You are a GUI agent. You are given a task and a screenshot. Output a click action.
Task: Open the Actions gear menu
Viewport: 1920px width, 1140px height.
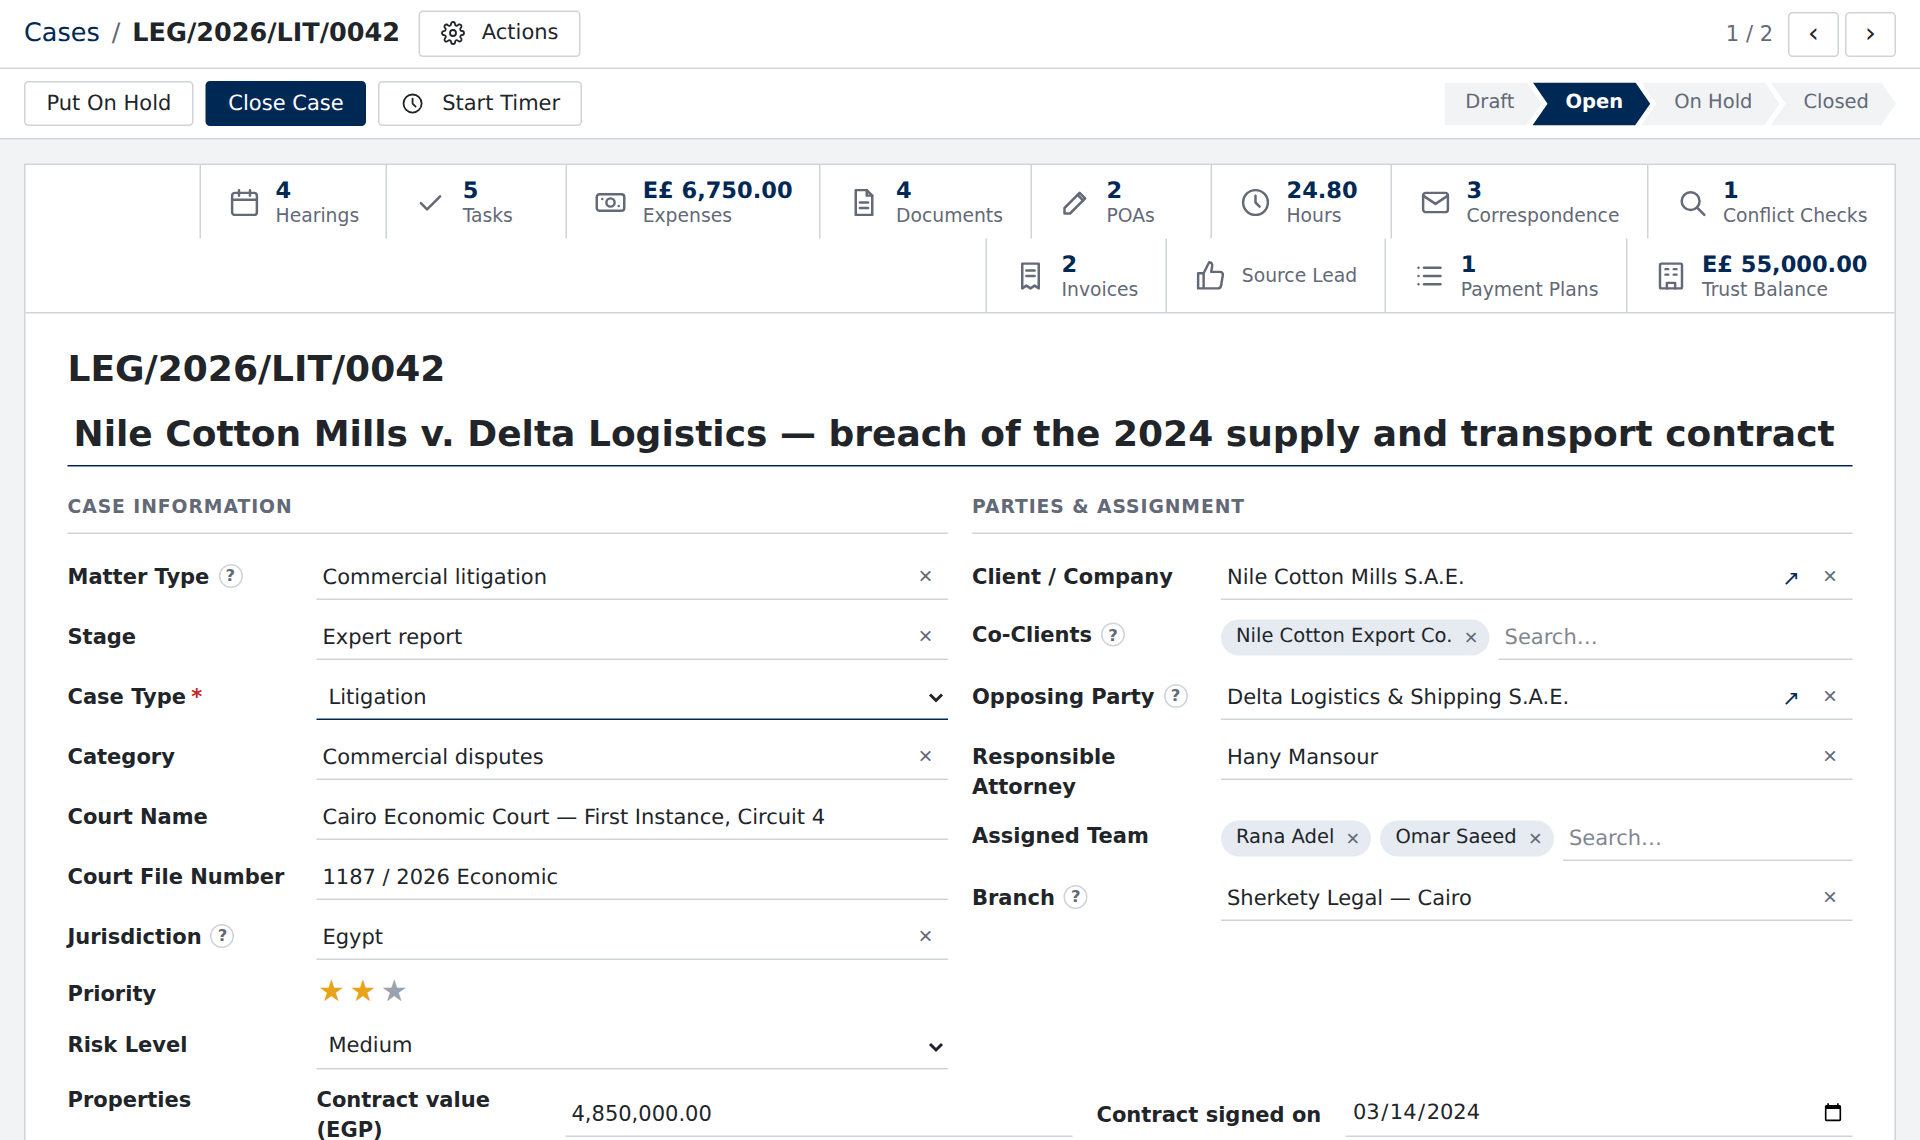tap(499, 33)
